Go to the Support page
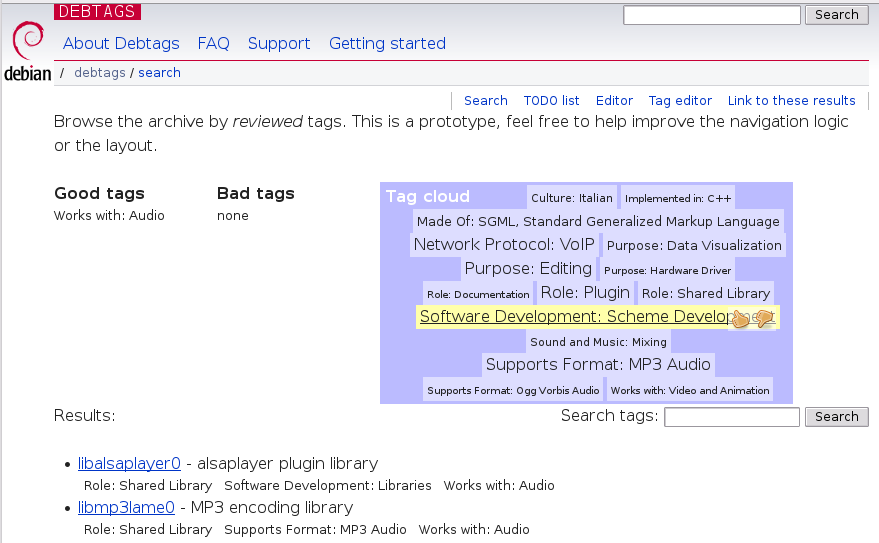879x543 pixels. 279,43
